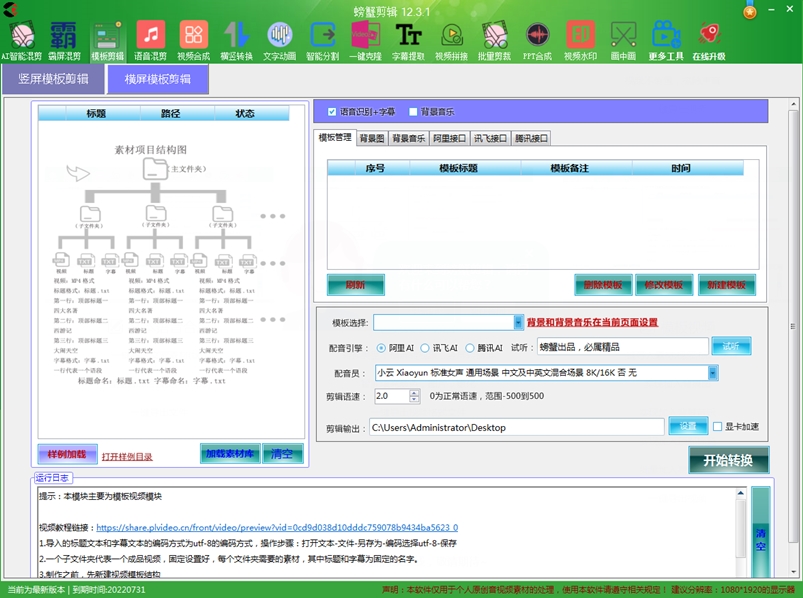Click the 新建模板 button
Screen dimensions: 803x598
tap(726, 285)
